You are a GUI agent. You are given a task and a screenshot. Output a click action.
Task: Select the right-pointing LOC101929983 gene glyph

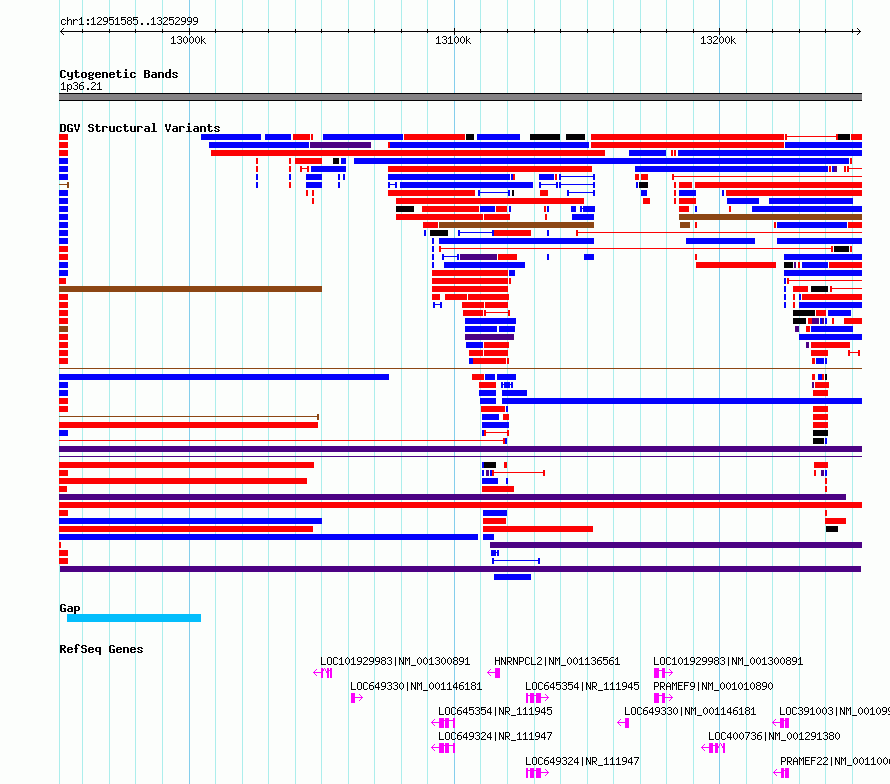[663, 673]
